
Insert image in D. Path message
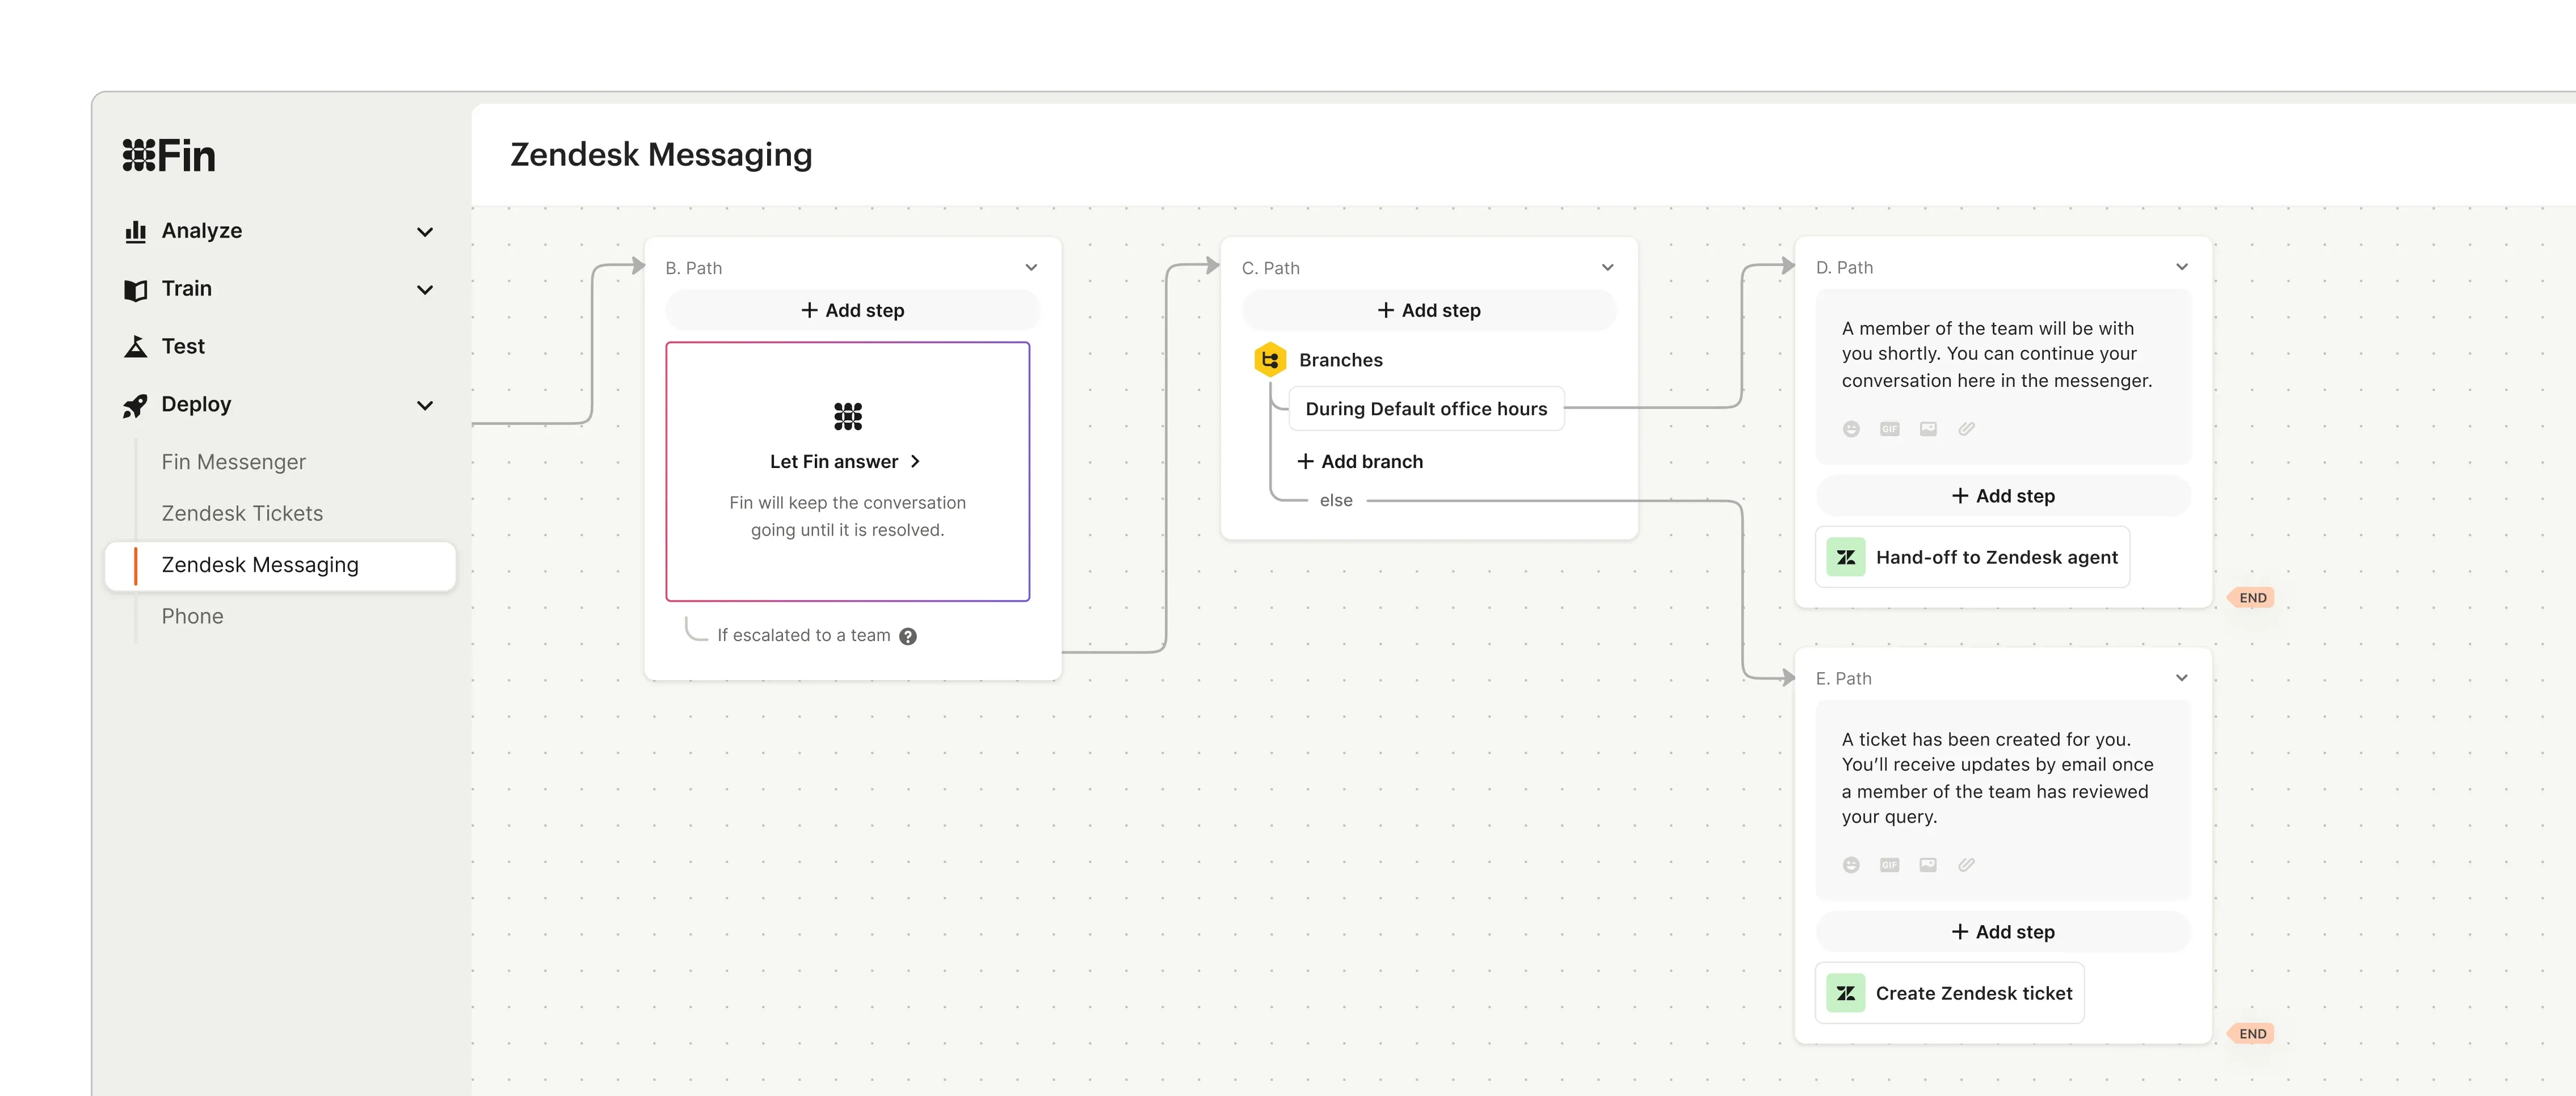(x=1928, y=429)
